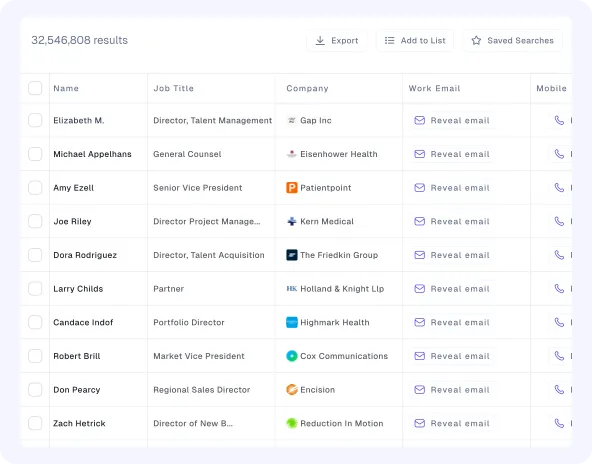Reveal email for Dora Rodriguez
592x464 pixels.
452,255
